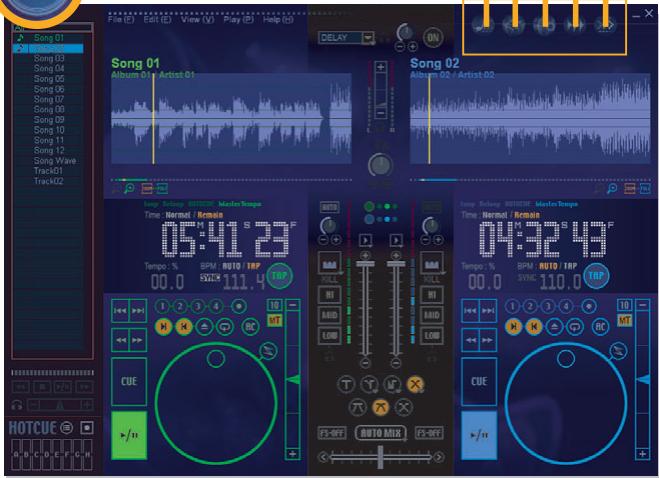Open right channel EQ preset dropdown

pyautogui.click(x=432, y=263)
